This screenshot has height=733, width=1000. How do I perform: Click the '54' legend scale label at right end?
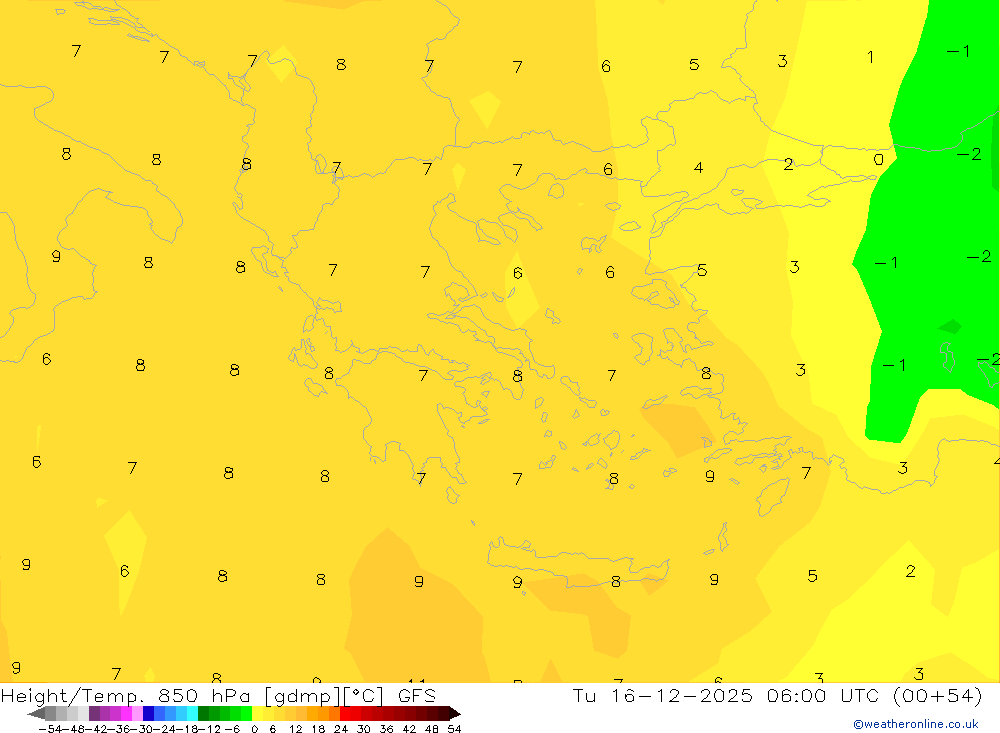click(454, 729)
